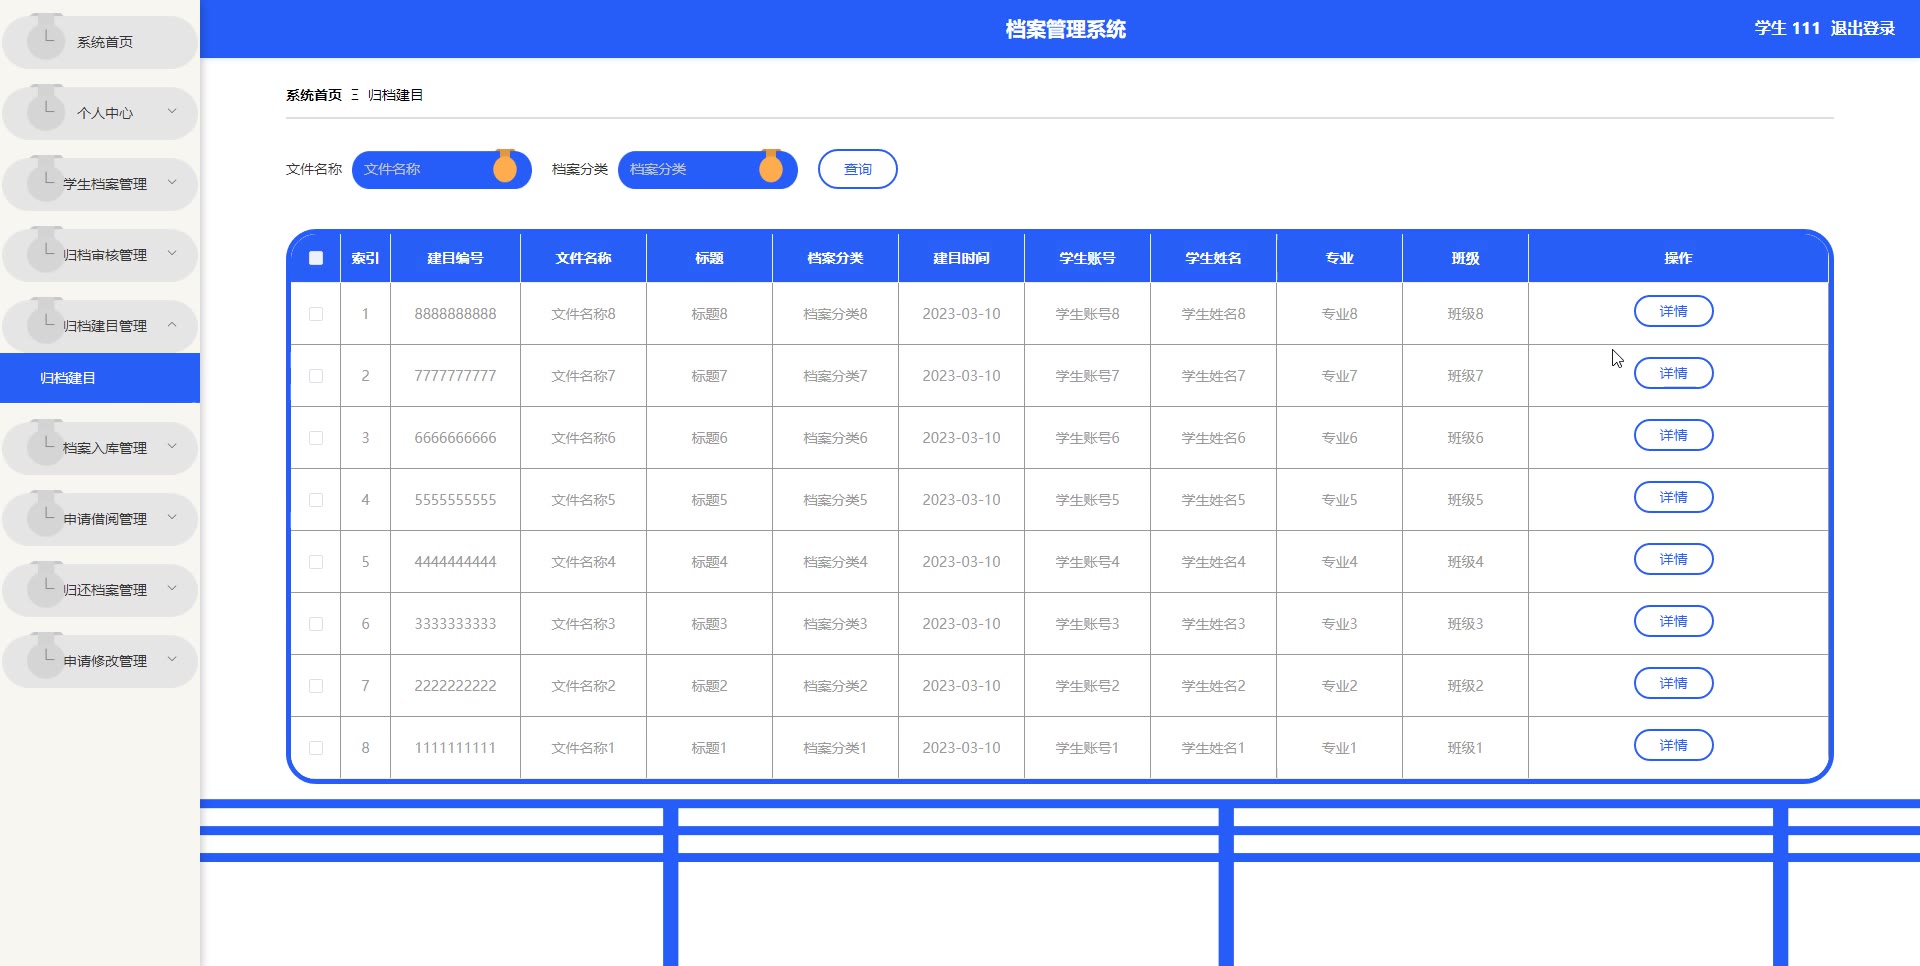Screen dimensions: 1920x966
Task: Check the row with 建目编号 7777777777
Action: (x=316, y=376)
